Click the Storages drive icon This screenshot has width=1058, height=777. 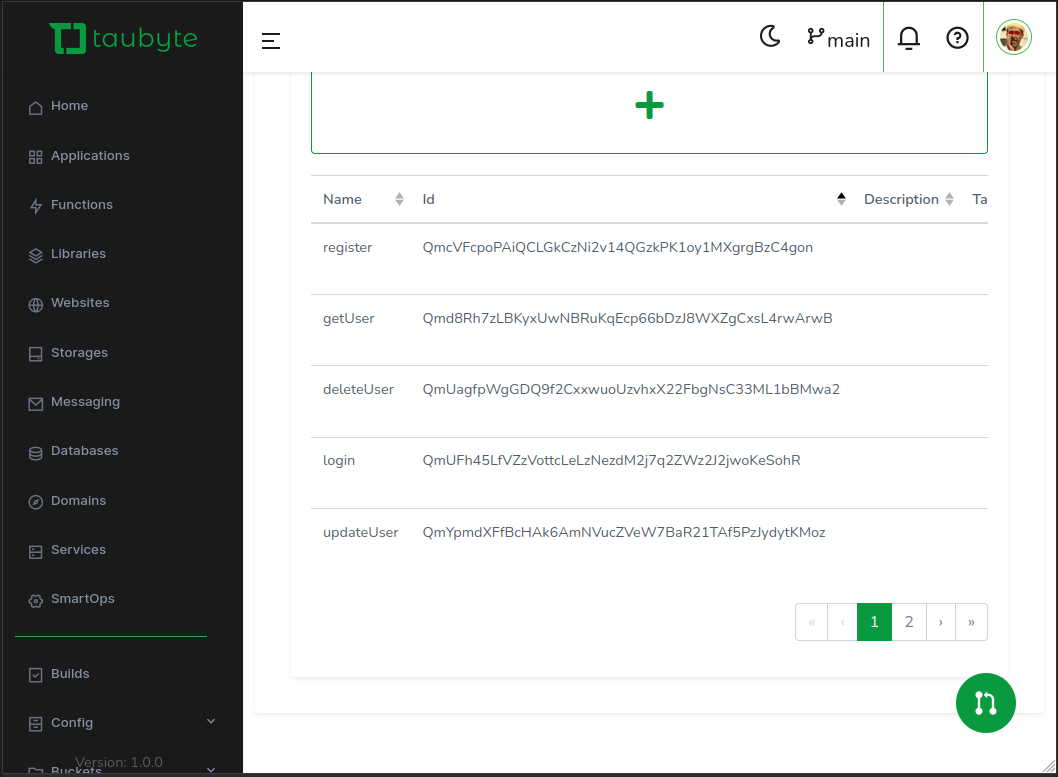[x=36, y=354]
